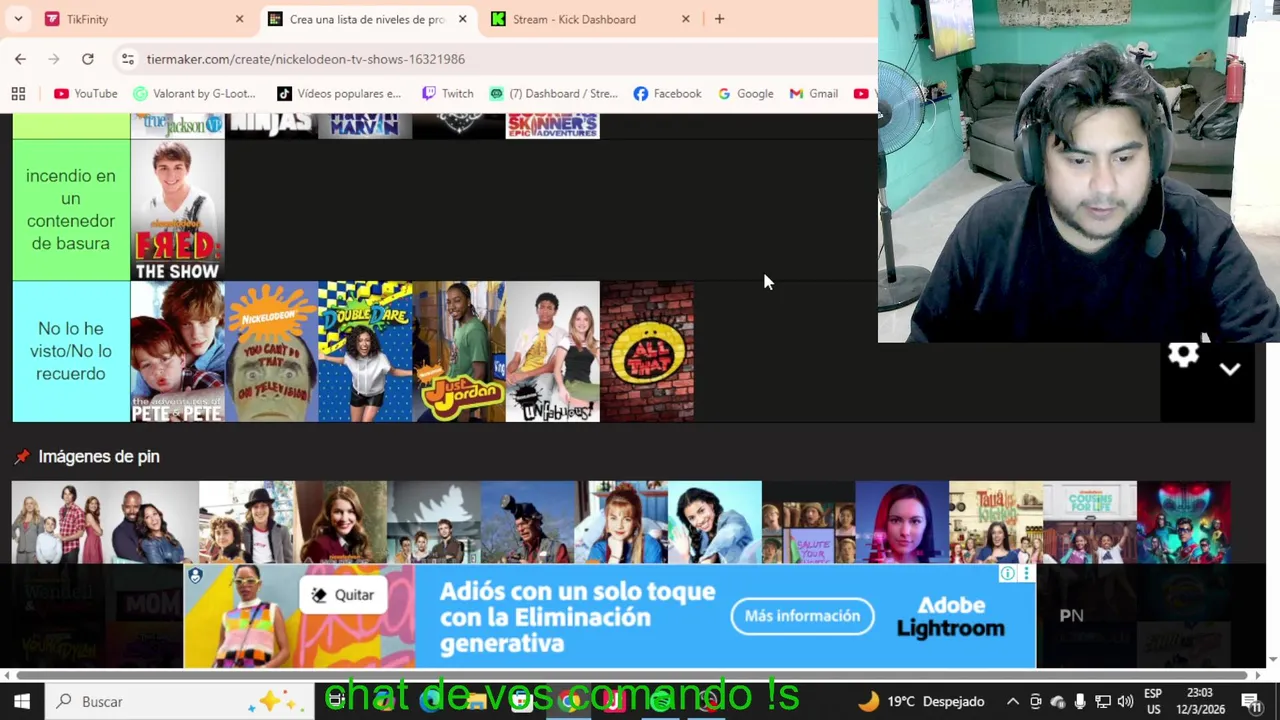This screenshot has height=720, width=1280.
Task: Open the Google bookmark
Action: click(745, 93)
